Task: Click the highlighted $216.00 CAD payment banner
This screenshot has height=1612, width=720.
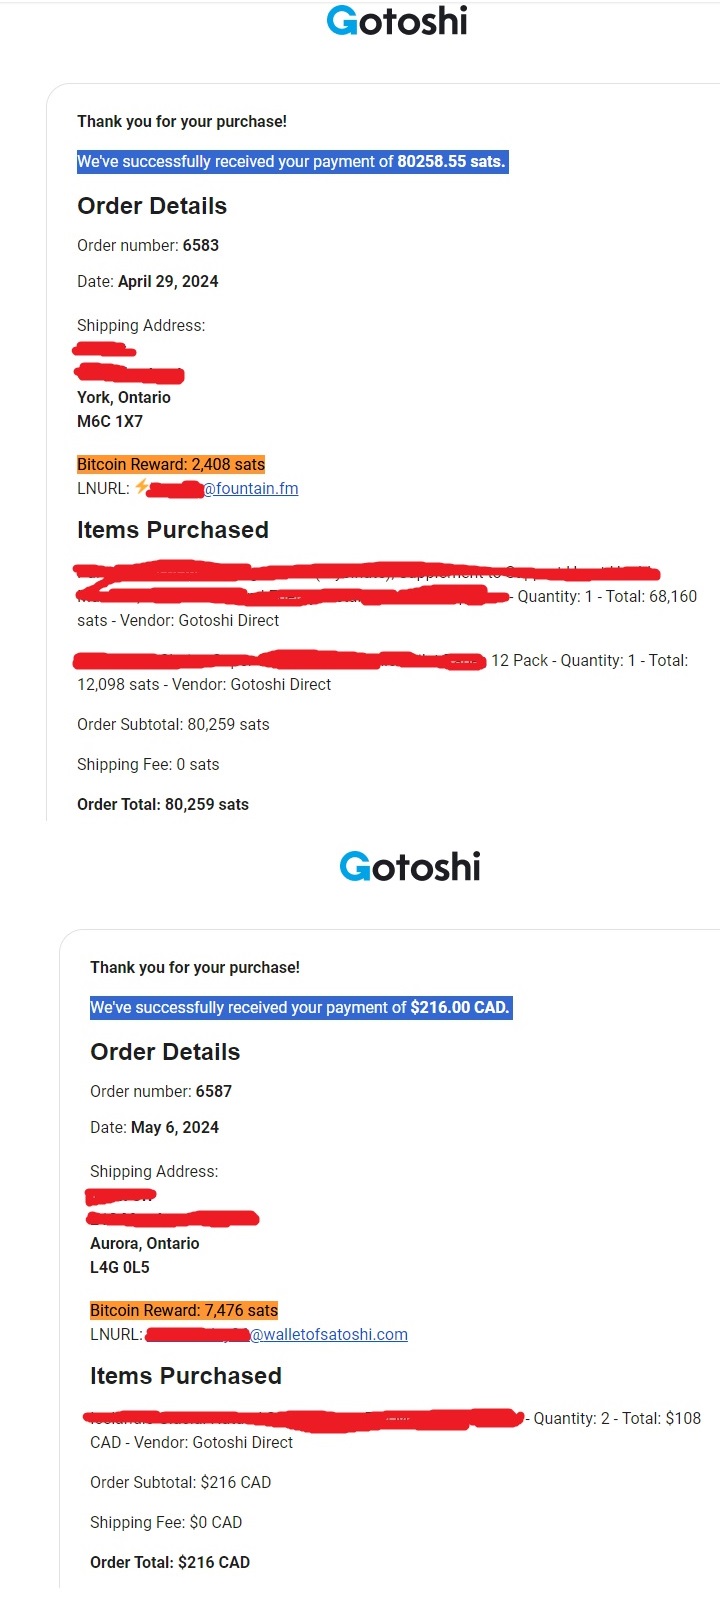Action: point(300,1008)
